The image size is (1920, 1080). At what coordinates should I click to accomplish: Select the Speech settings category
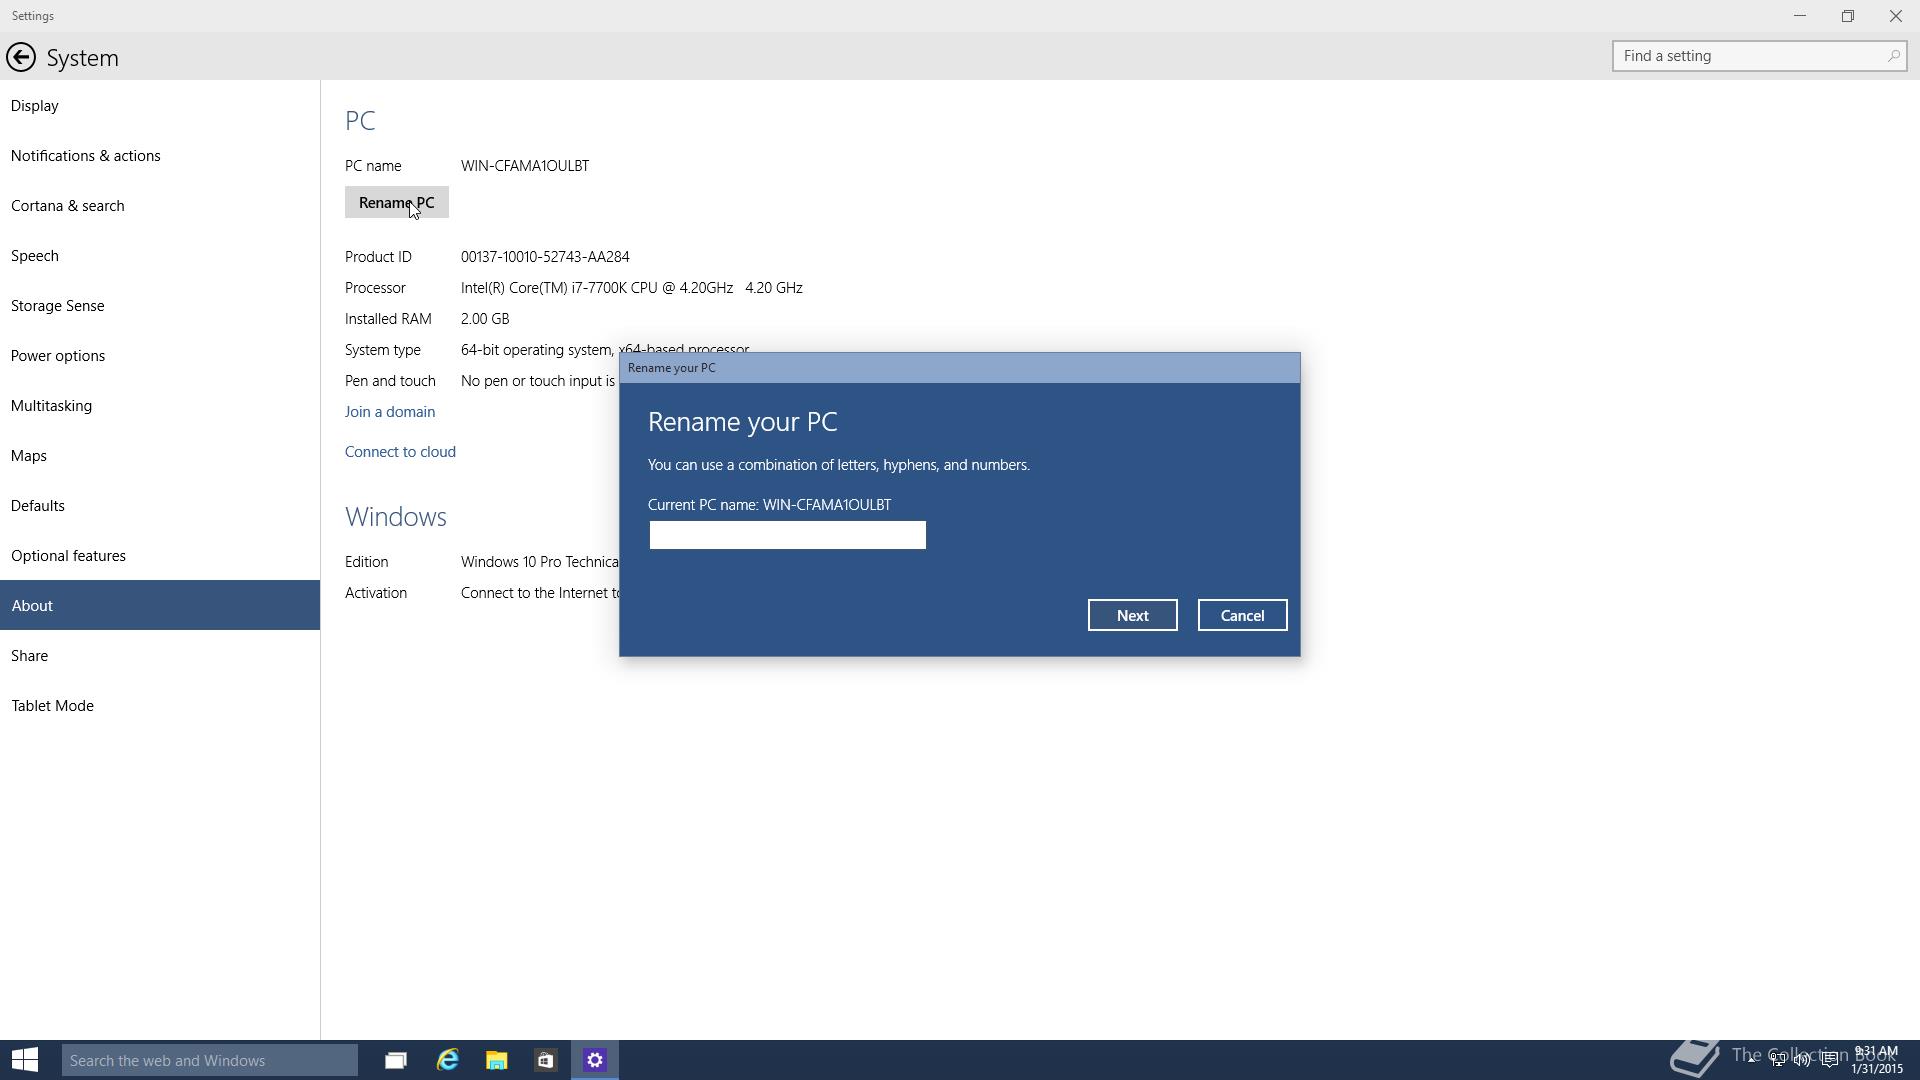[160, 255]
